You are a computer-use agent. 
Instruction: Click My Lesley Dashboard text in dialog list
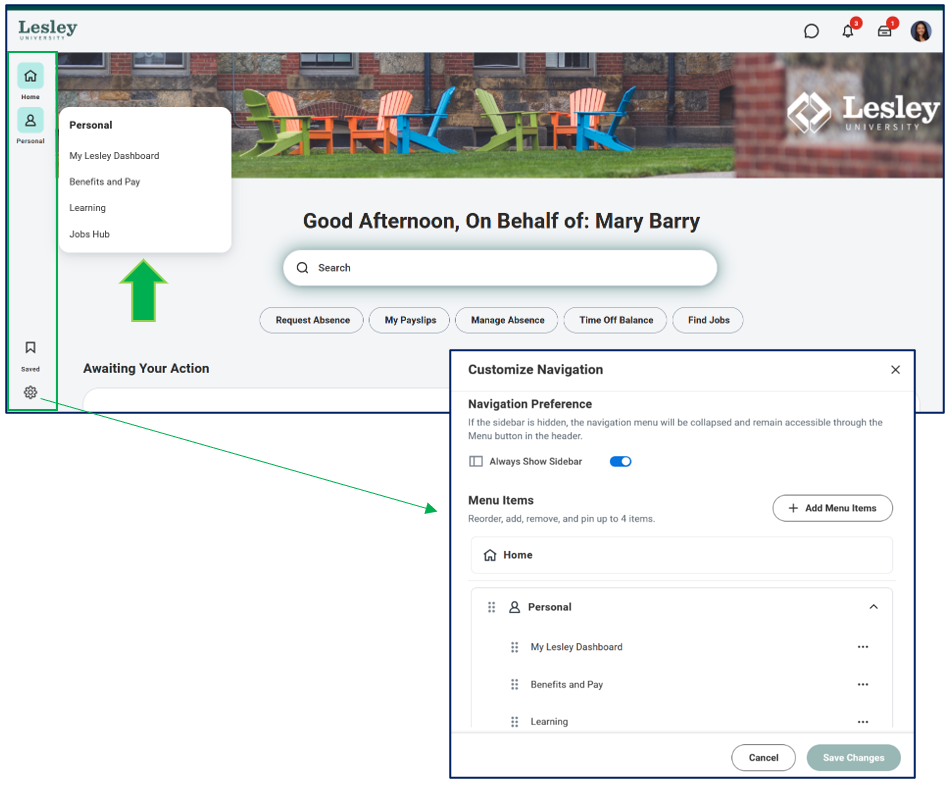[x=576, y=647]
